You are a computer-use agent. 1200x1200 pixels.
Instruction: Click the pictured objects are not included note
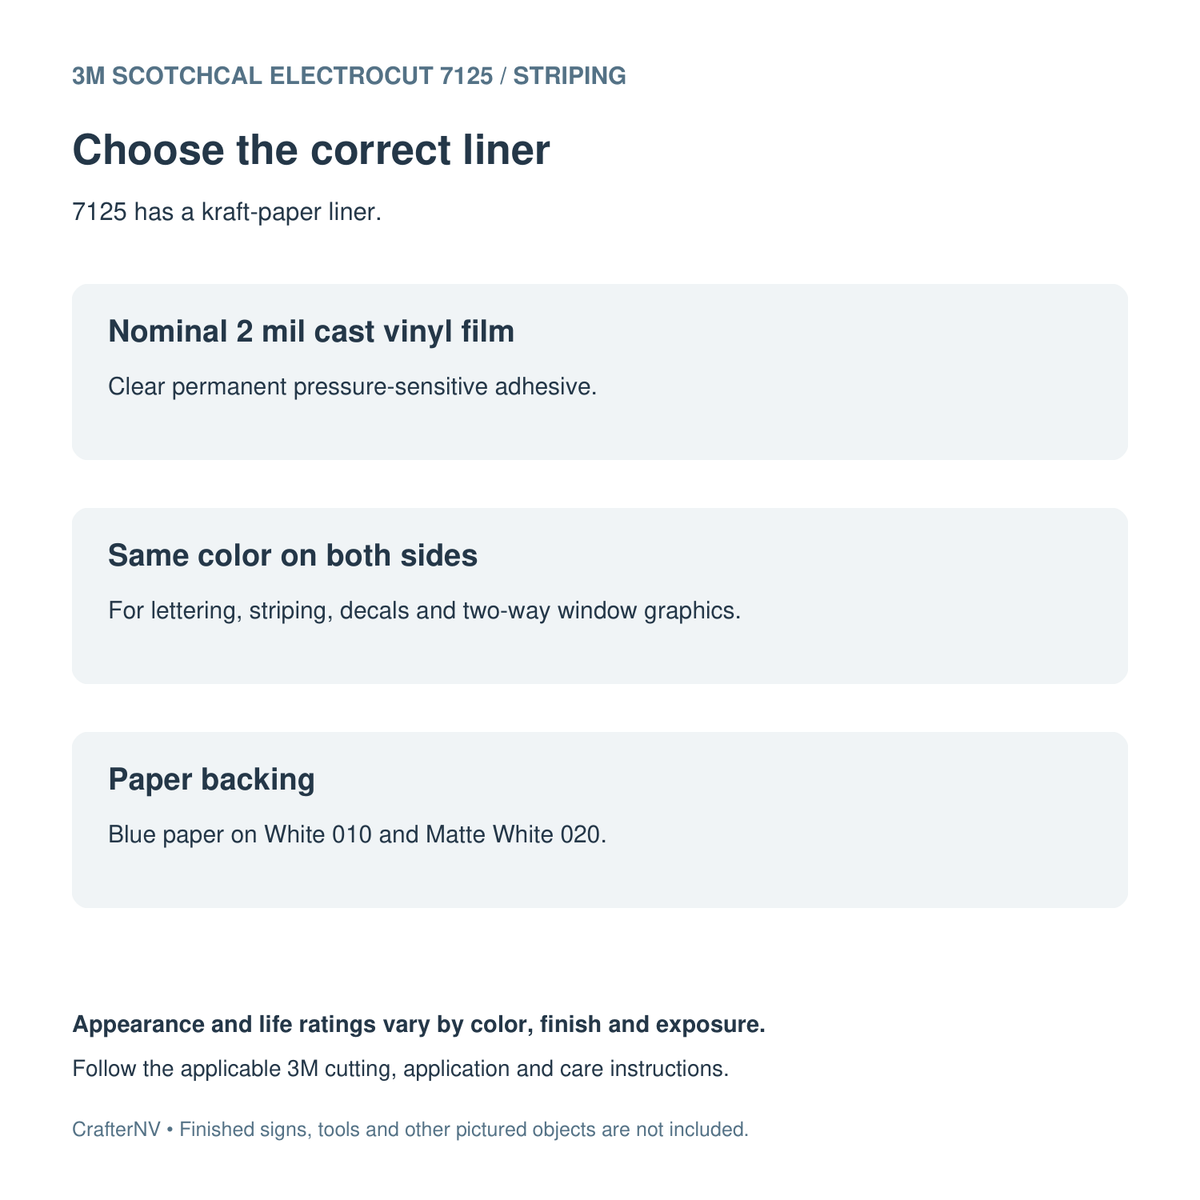[602, 1130]
